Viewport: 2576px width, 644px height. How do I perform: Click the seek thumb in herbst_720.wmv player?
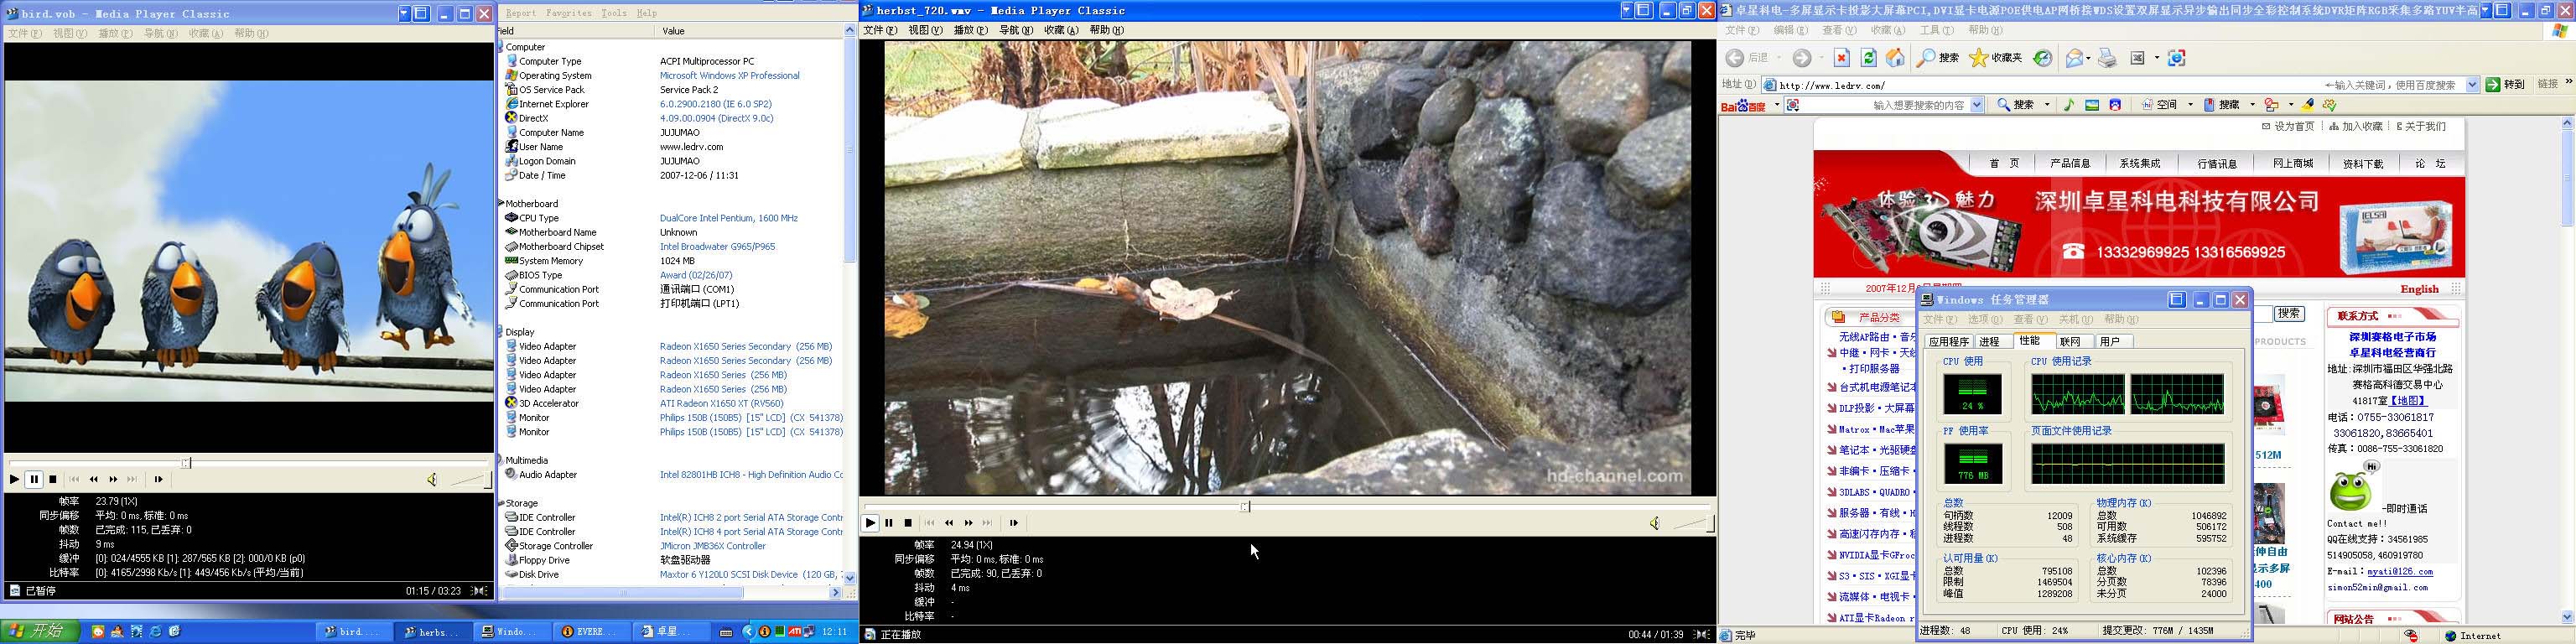pos(1245,507)
